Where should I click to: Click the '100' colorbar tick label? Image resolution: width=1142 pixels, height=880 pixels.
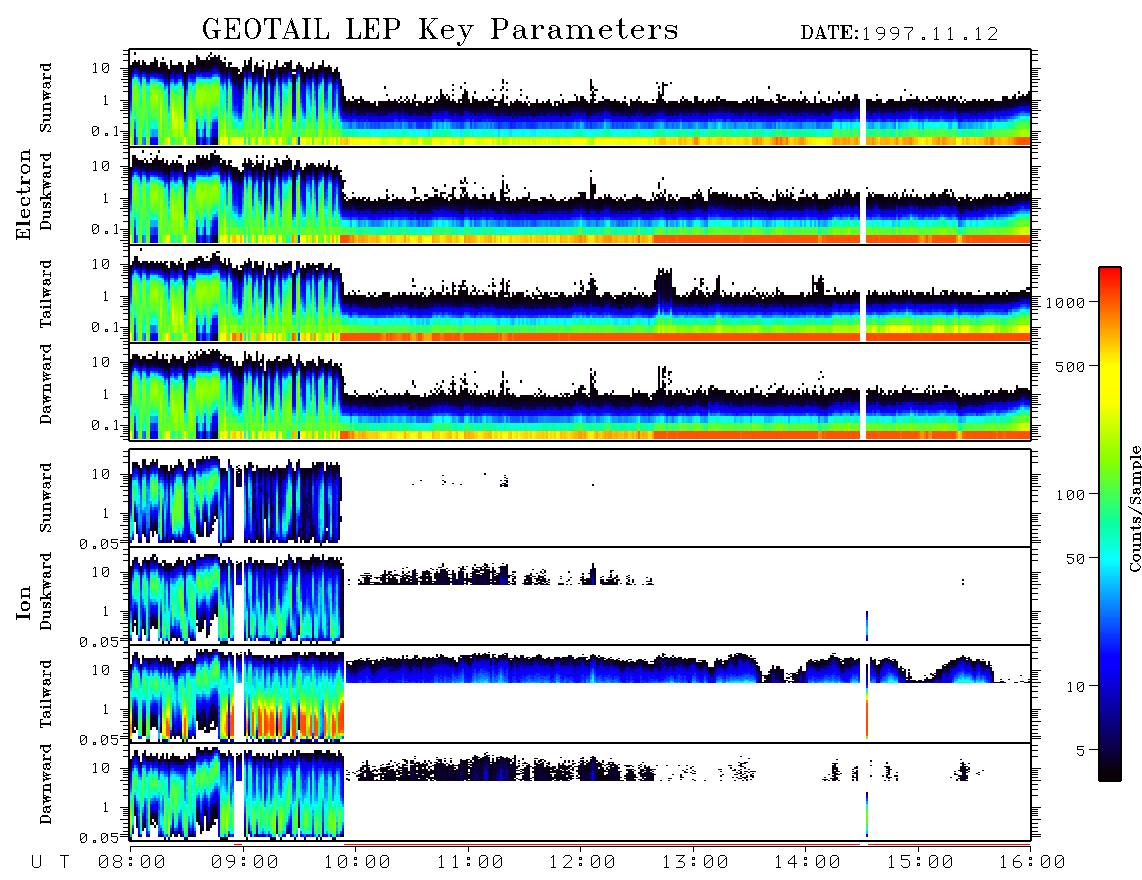click(1070, 495)
